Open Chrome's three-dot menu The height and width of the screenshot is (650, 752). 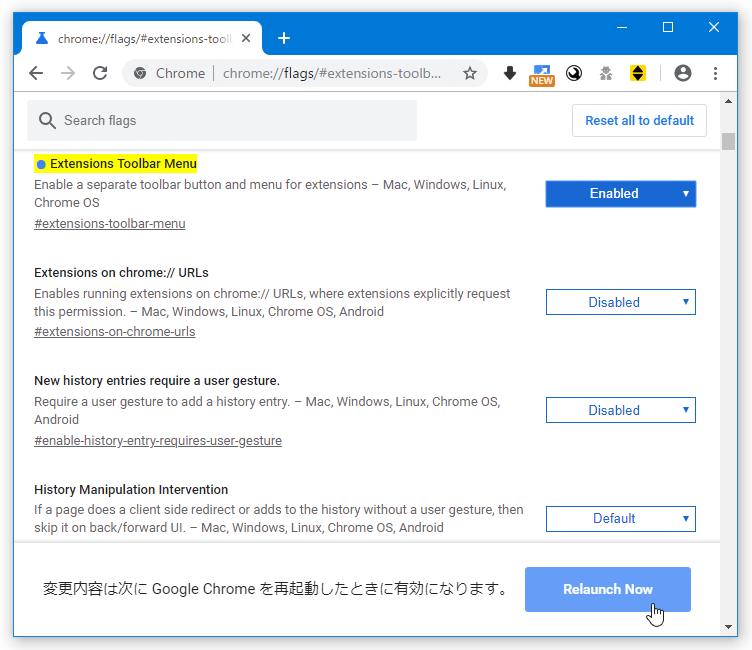(715, 73)
